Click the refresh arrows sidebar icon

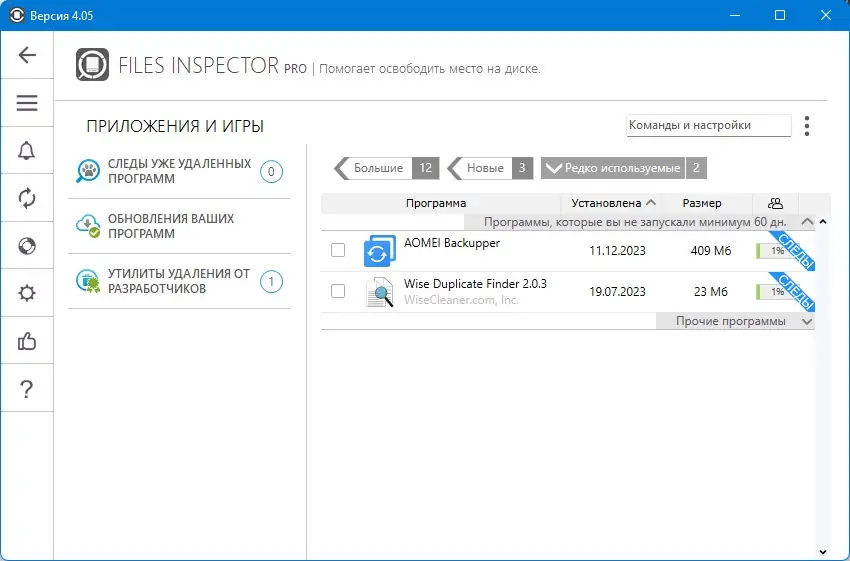coord(27,198)
